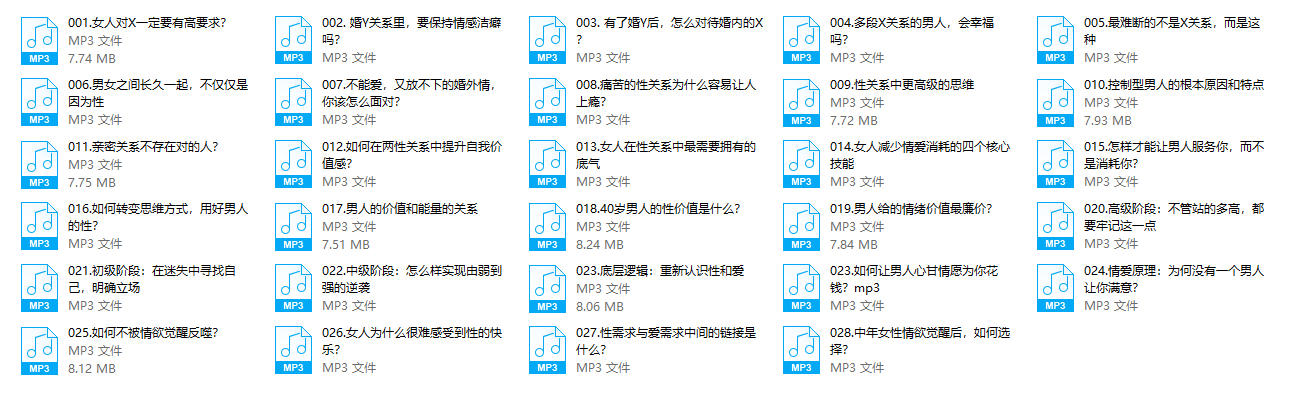Click file name 019.男人给的情绪价值最廉价?

(x=911, y=209)
